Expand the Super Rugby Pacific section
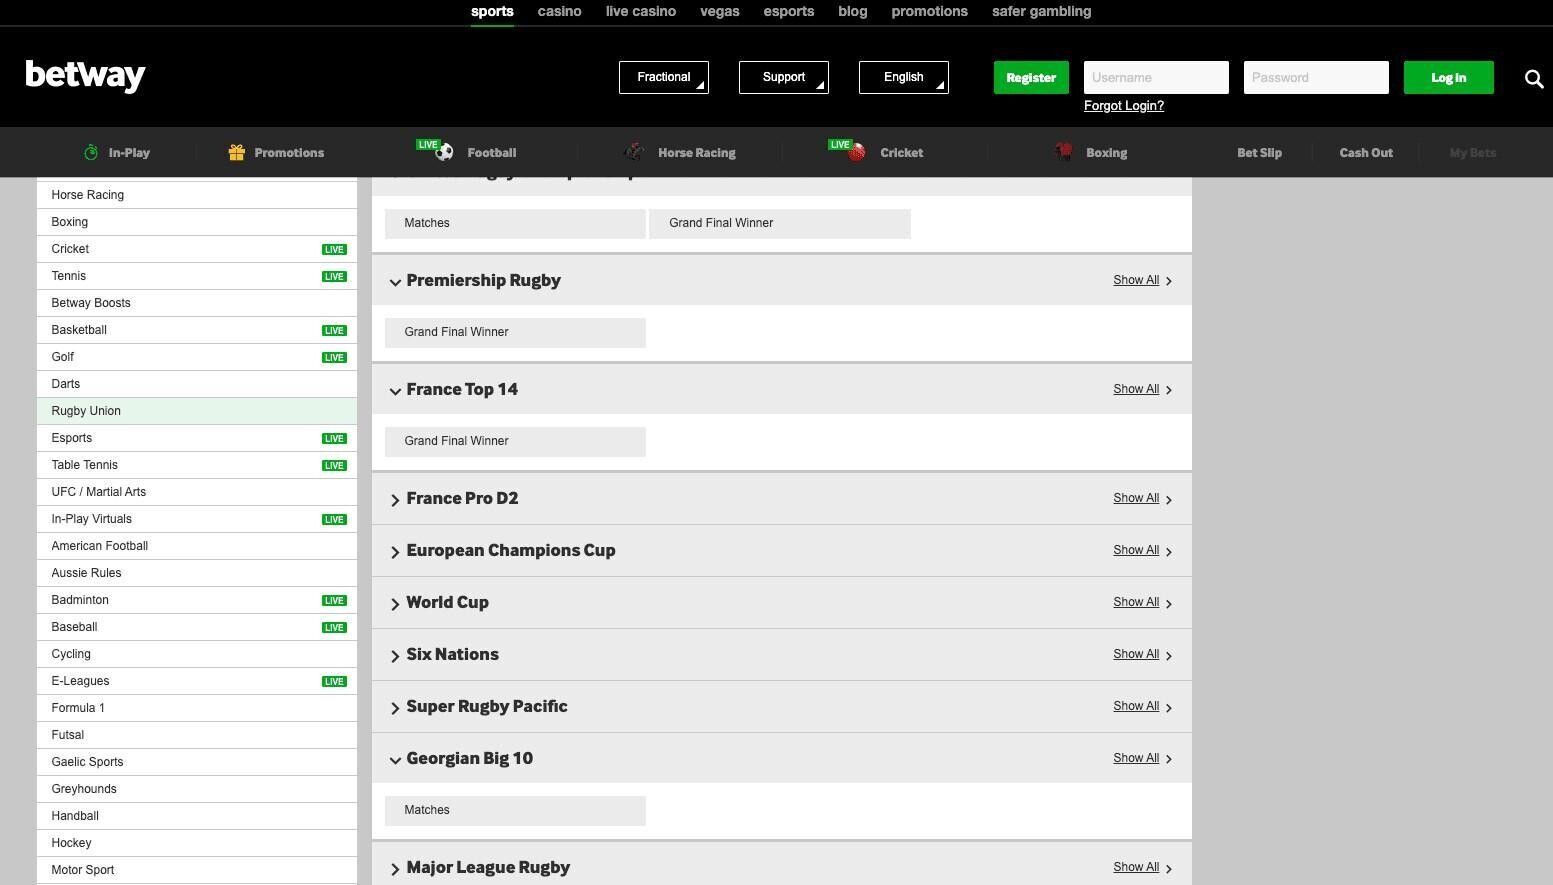Screen dimensions: 1553x885 point(395,707)
